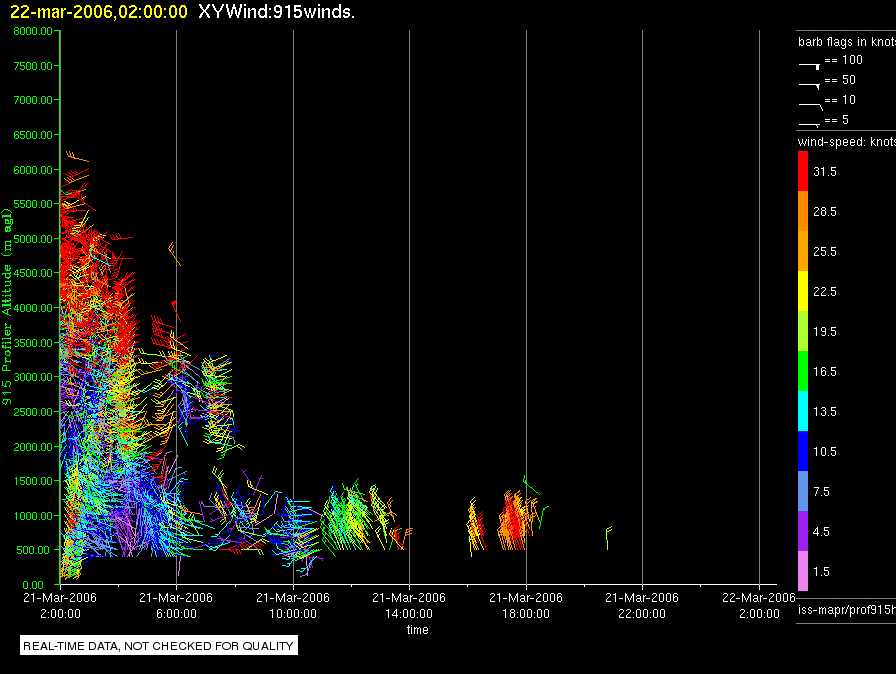The height and width of the screenshot is (674, 896).
Task: Click the 'time' x-axis title
Action: coord(418,629)
